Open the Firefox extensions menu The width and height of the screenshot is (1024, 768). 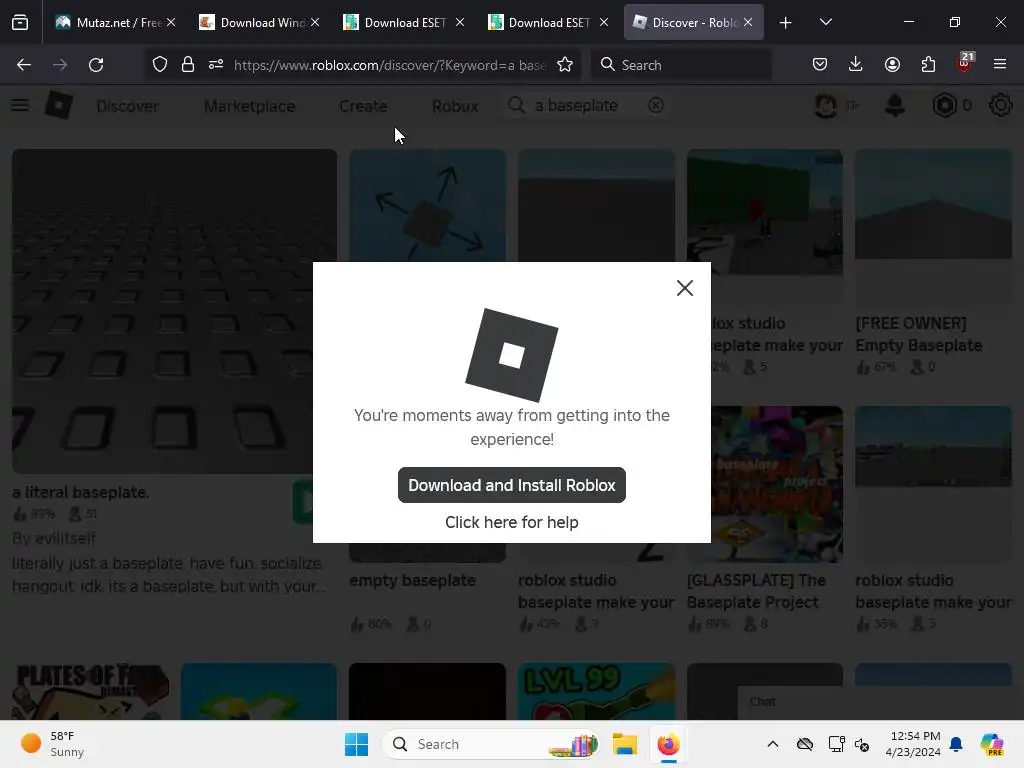coord(928,65)
